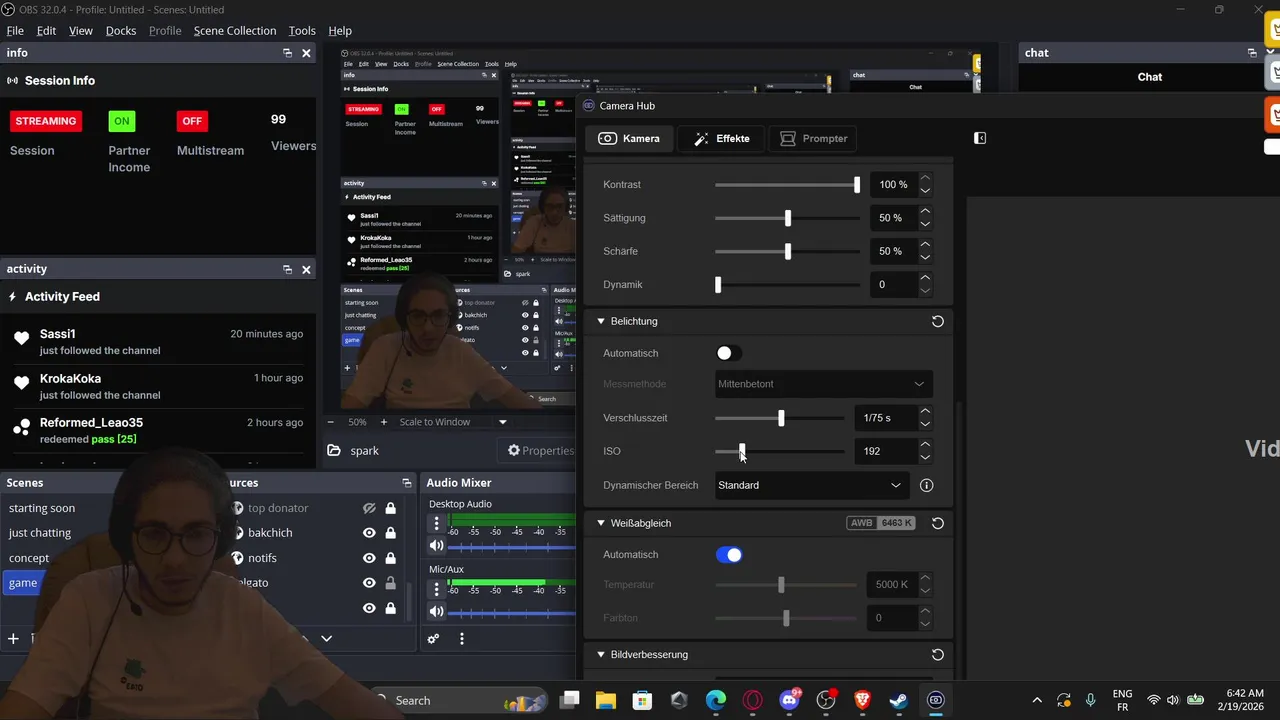Collapse the Bildverbesserung section
The height and width of the screenshot is (720, 1280).
coord(601,655)
